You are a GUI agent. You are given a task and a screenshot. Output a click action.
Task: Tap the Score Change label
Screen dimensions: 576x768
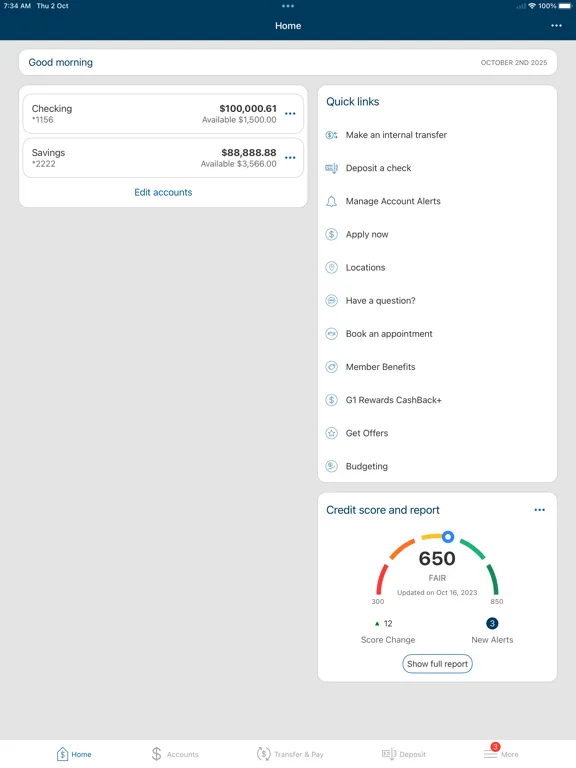[388, 640]
